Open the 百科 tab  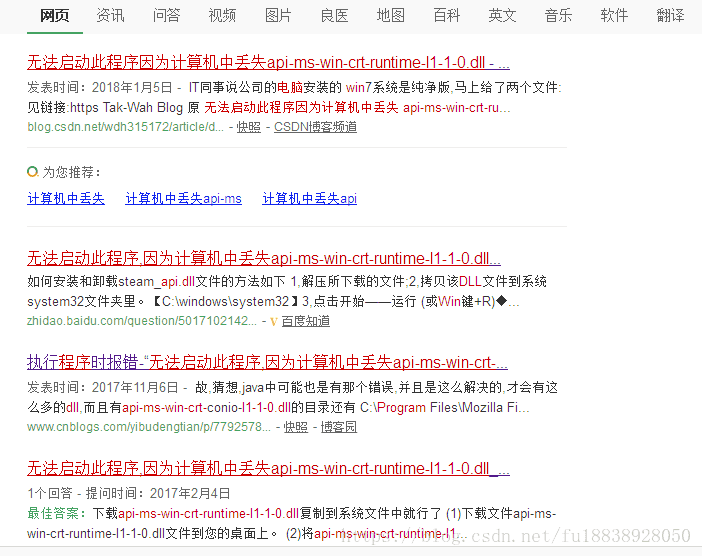pos(446,16)
